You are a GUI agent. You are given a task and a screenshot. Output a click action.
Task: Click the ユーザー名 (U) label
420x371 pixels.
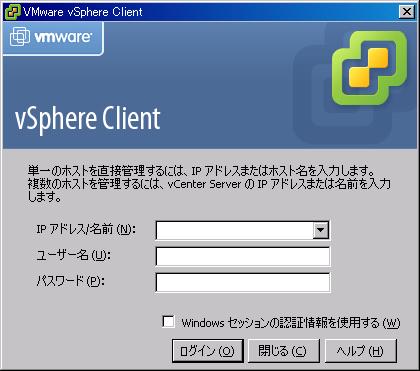(x=73, y=255)
